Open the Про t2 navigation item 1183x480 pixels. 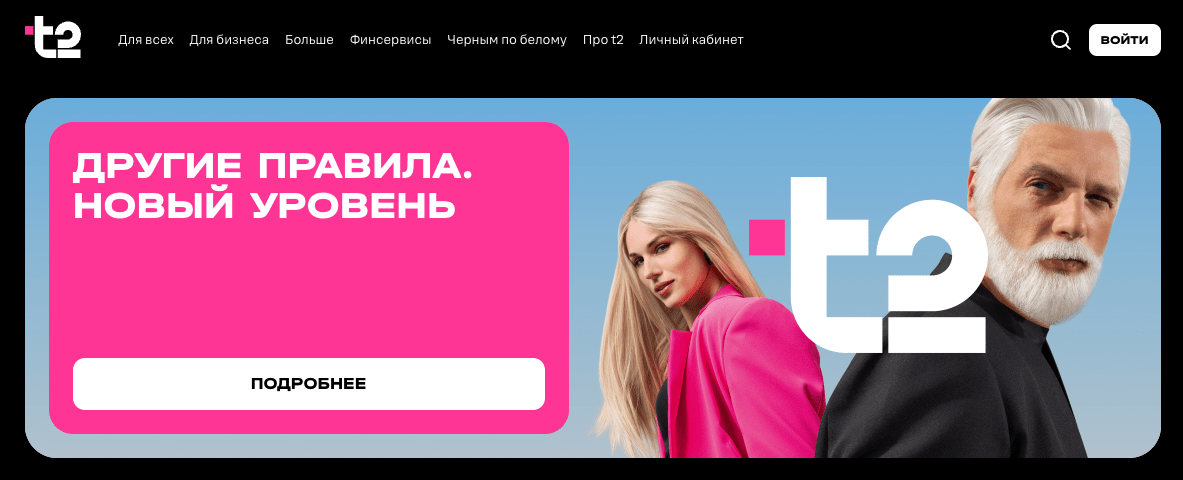[603, 40]
